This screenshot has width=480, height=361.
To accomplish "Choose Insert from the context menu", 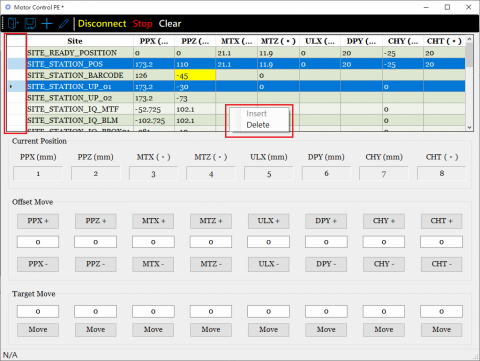I will coord(256,114).
